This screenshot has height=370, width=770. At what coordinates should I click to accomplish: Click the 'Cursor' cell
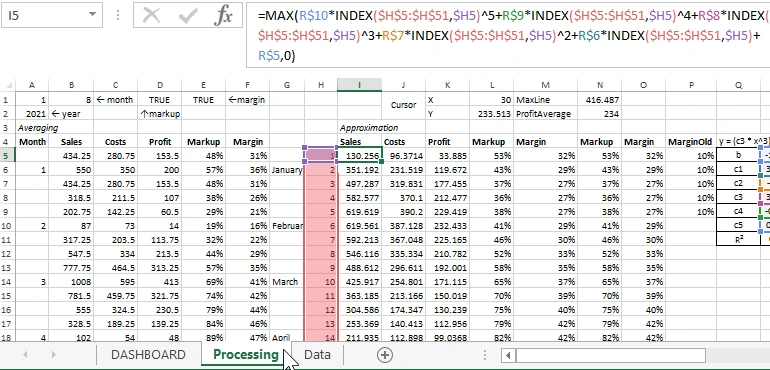click(404, 105)
